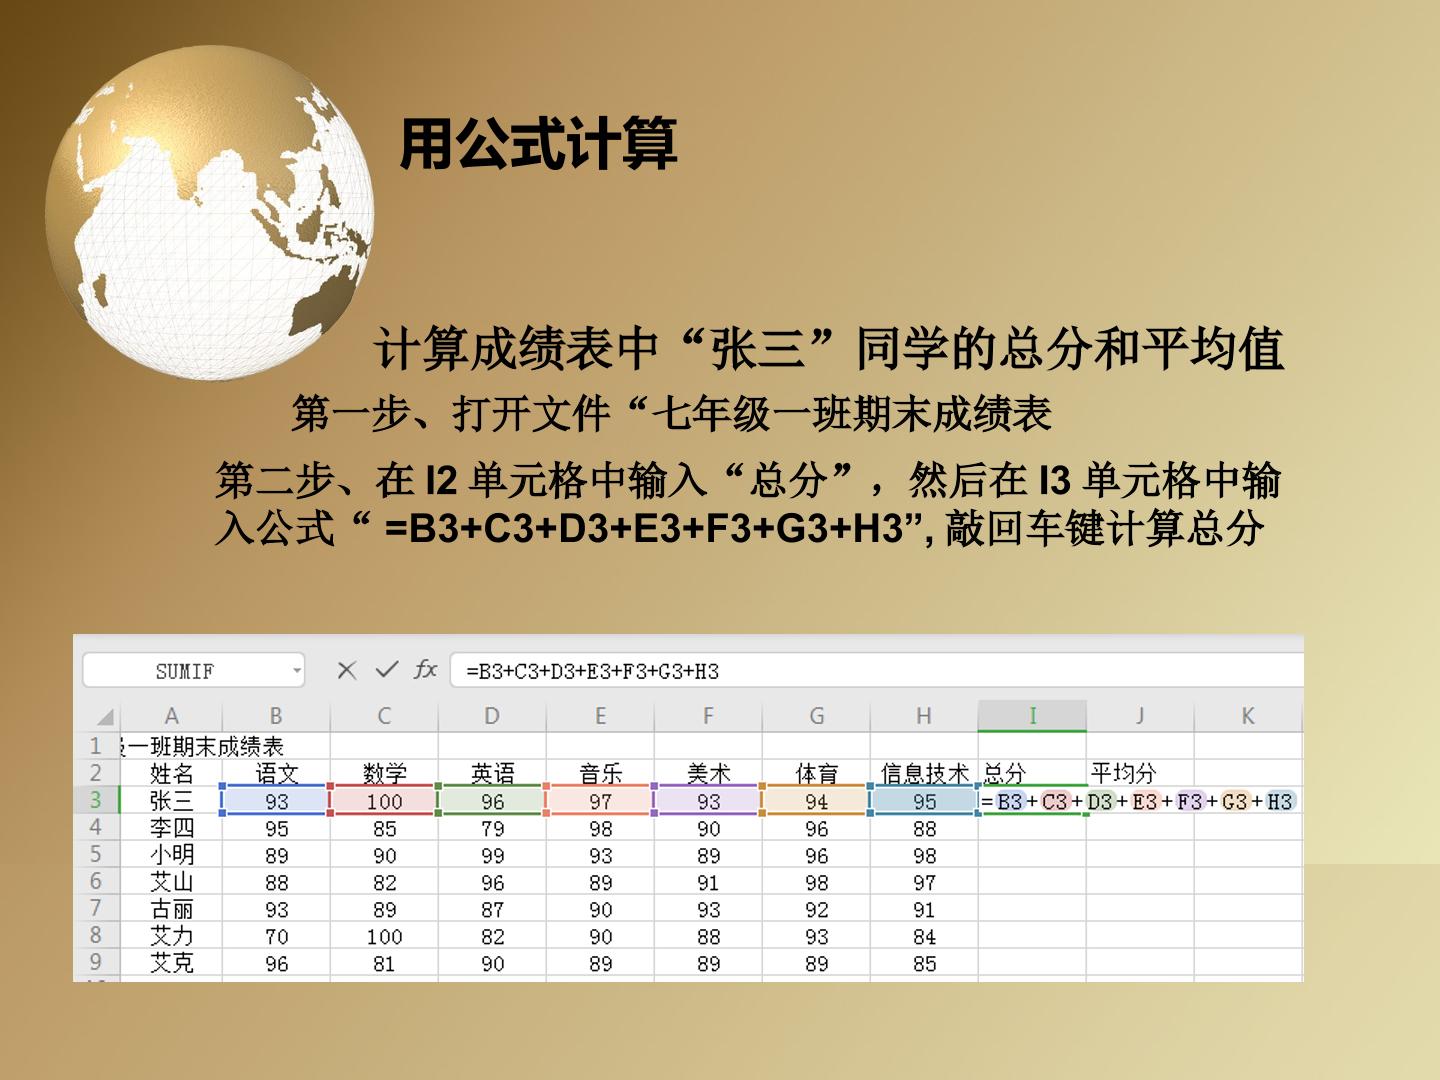Click the 古丽 name cell
The height and width of the screenshot is (1080, 1440).
pyautogui.click(x=171, y=908)
